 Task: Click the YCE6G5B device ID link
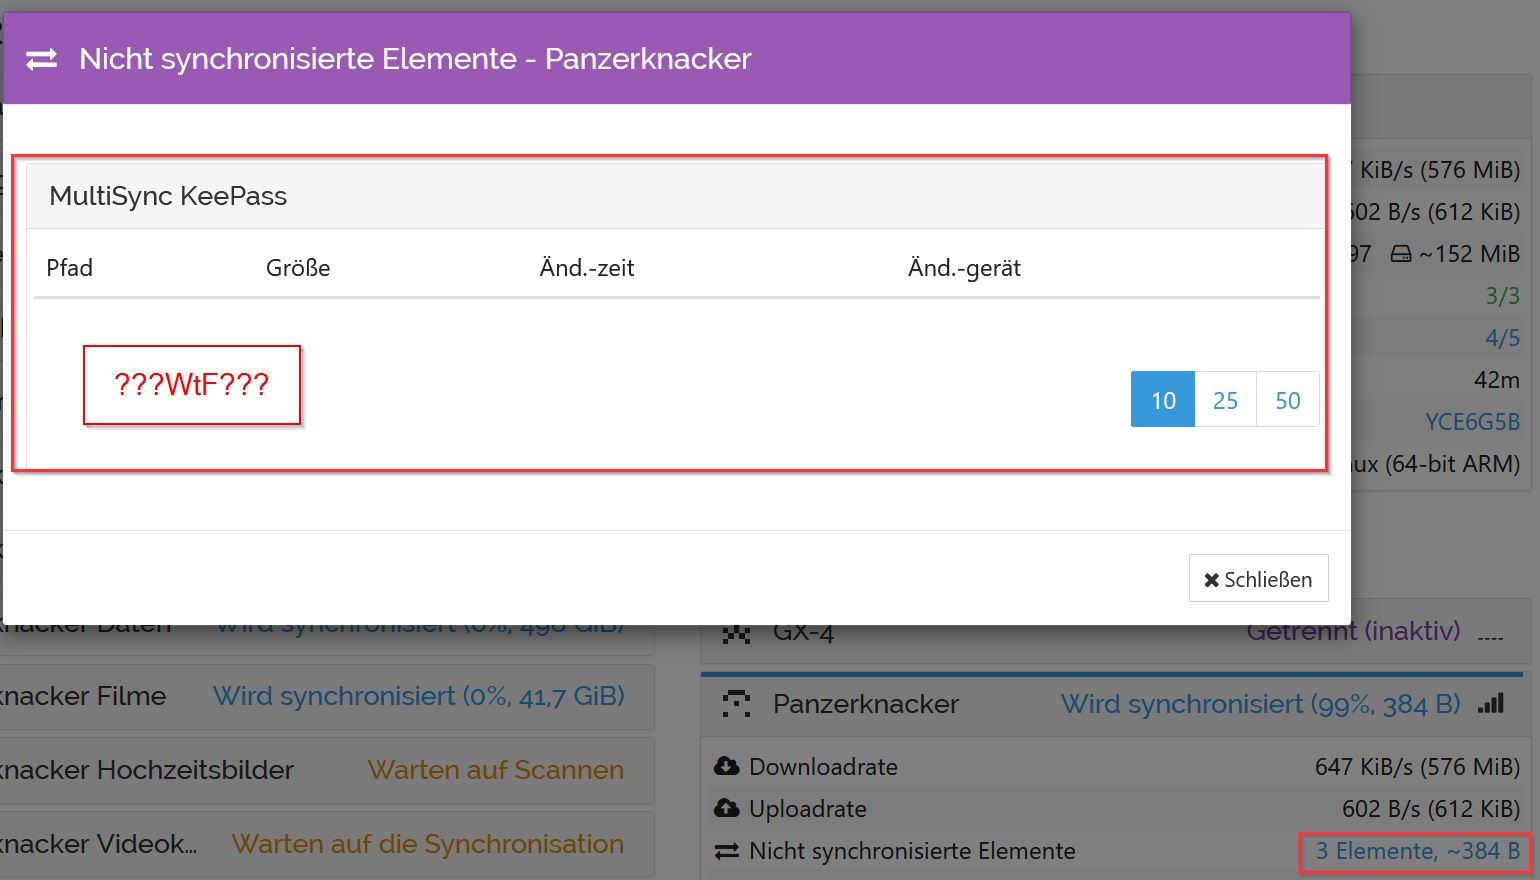pyautogui.click(x=1471, y=422)
